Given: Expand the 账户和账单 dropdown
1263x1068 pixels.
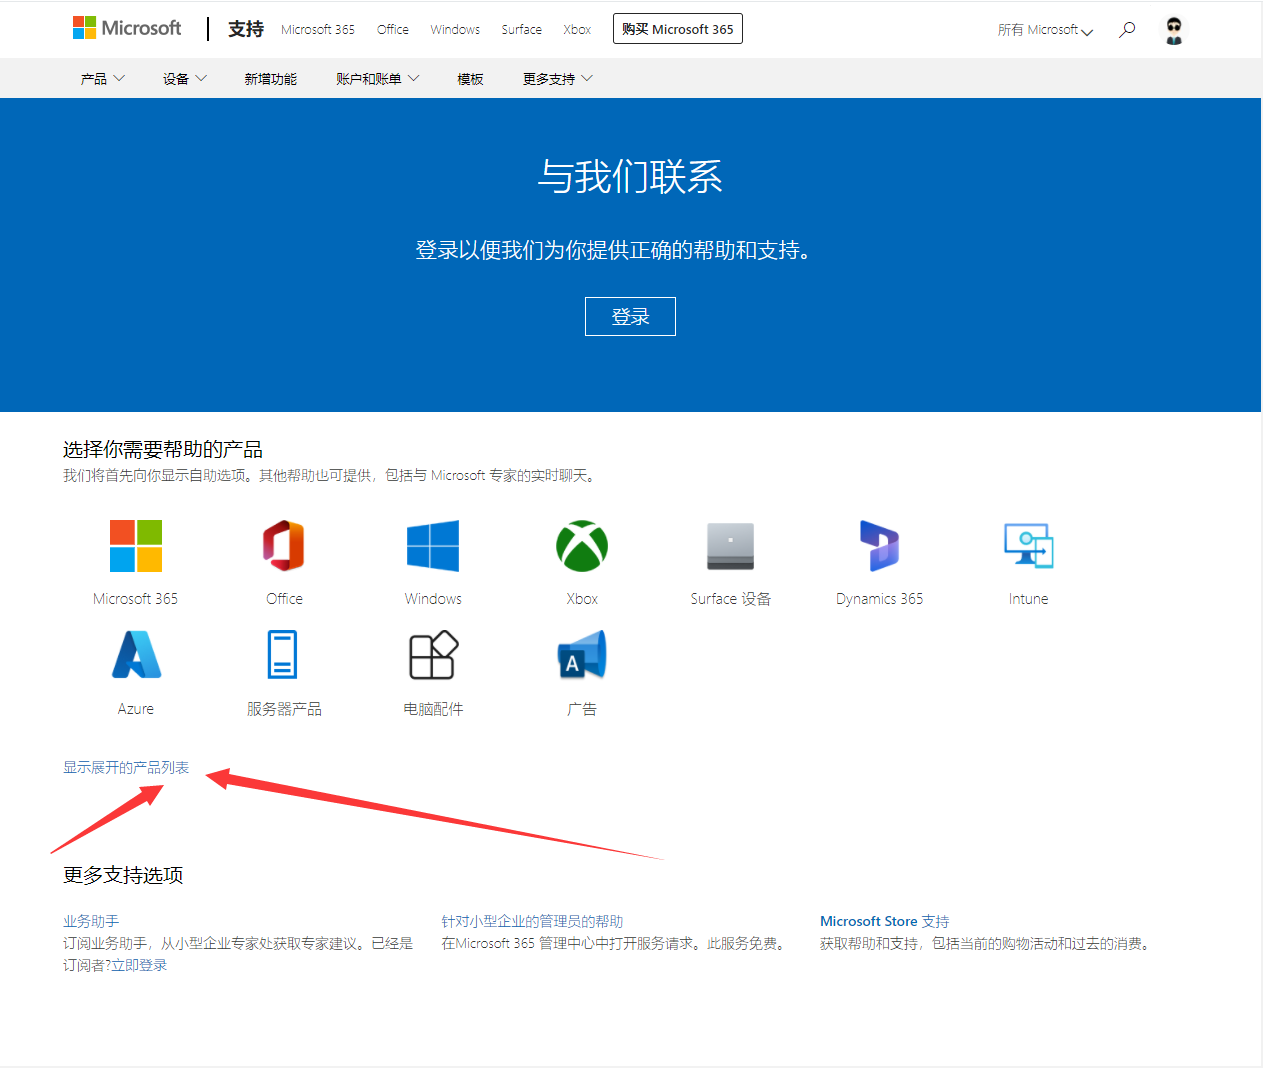Looking at the screenshot, I should tap(377, 78).
